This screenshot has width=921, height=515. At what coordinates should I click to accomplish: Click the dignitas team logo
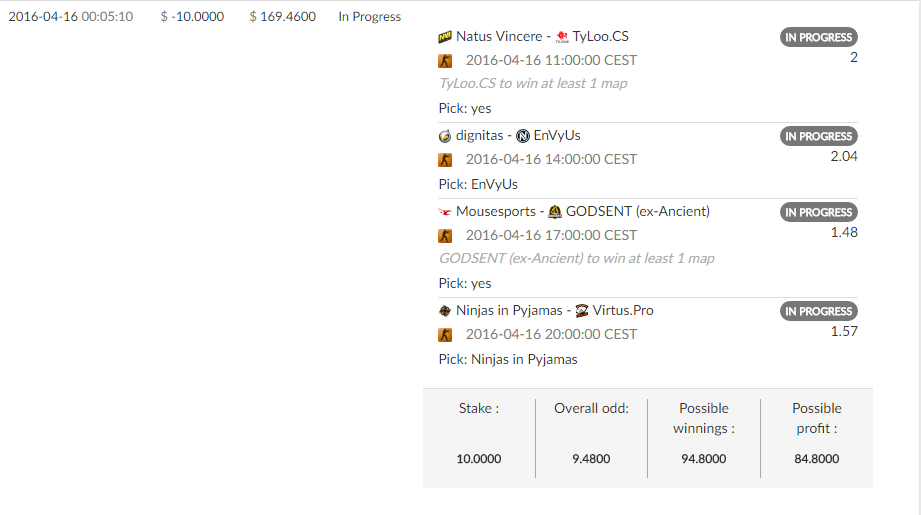pos(445,136)
